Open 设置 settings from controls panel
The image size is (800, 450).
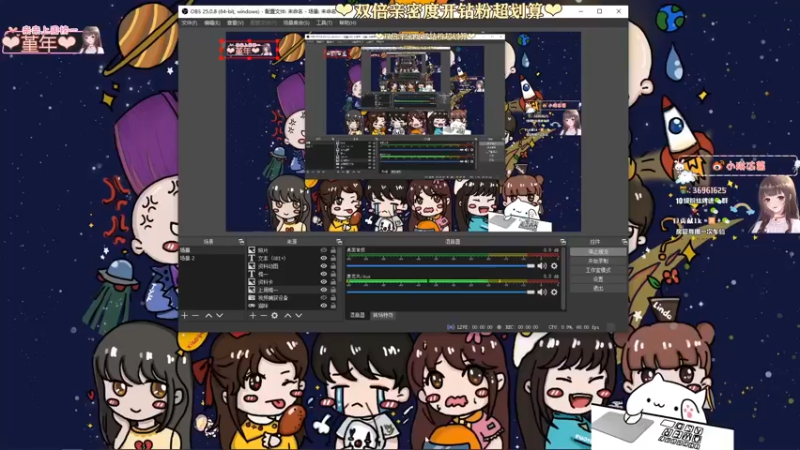pos(598,280)
